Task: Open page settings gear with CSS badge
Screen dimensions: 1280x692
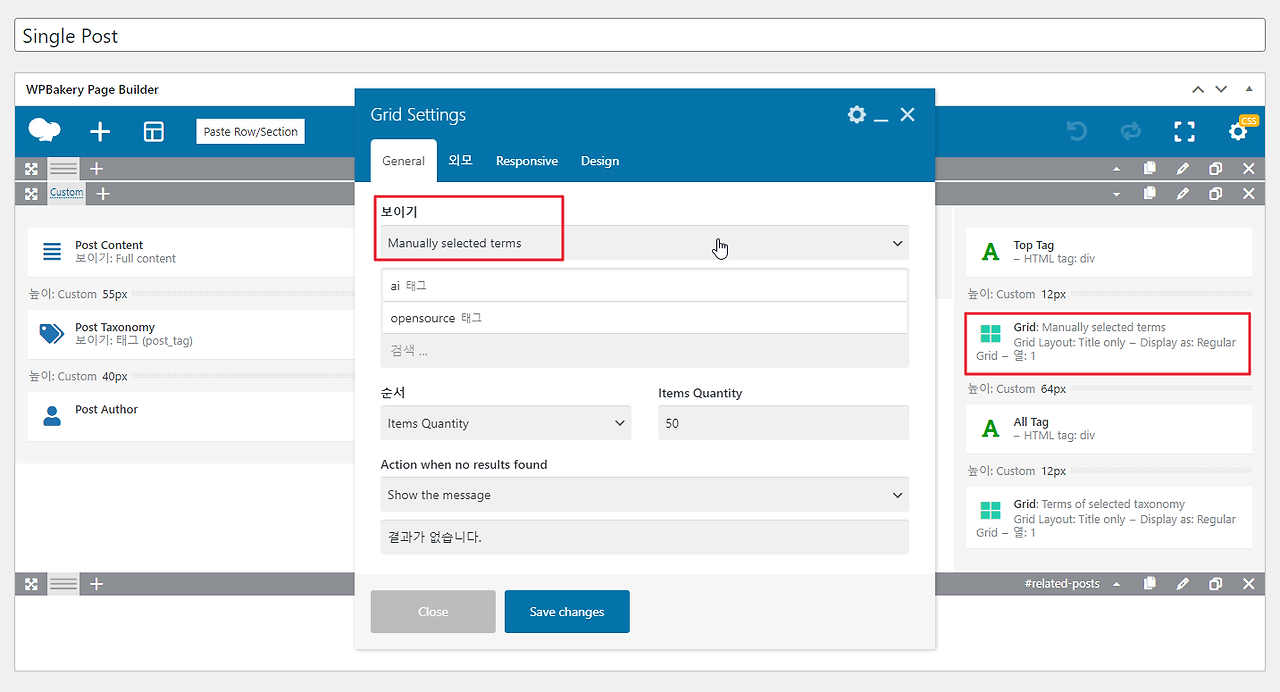Action: pos(1239,130)
